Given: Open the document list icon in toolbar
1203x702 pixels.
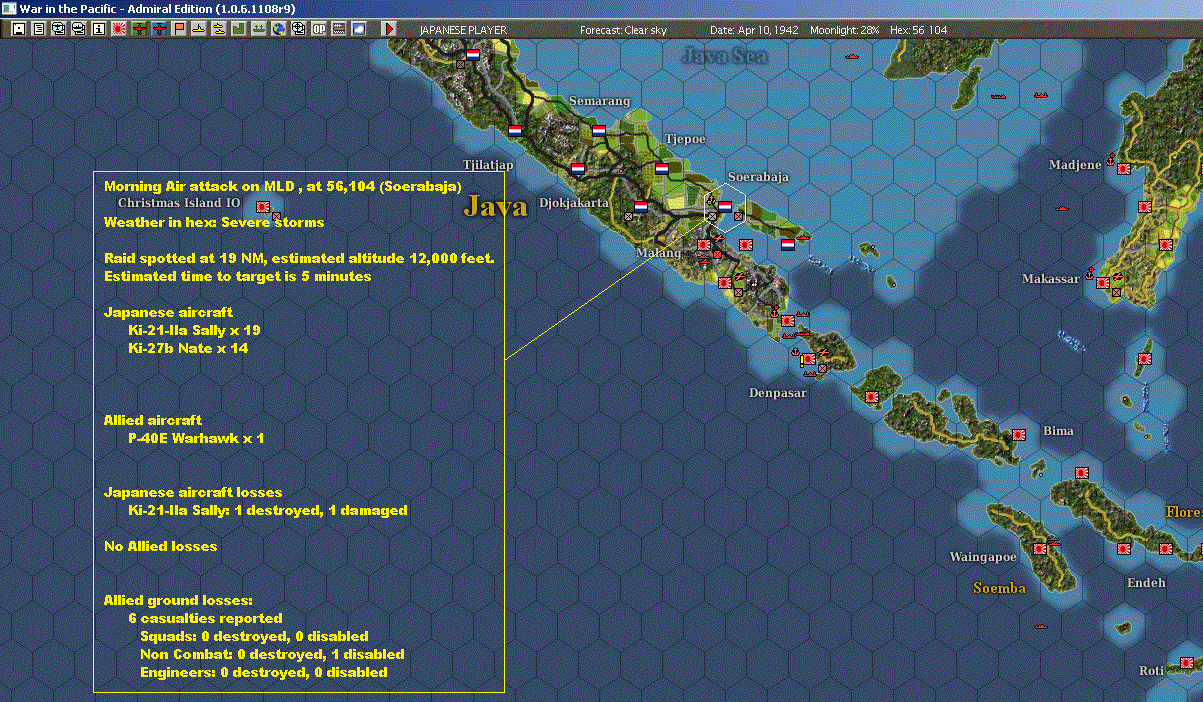Looking at the screenshot, I should 39,29.
